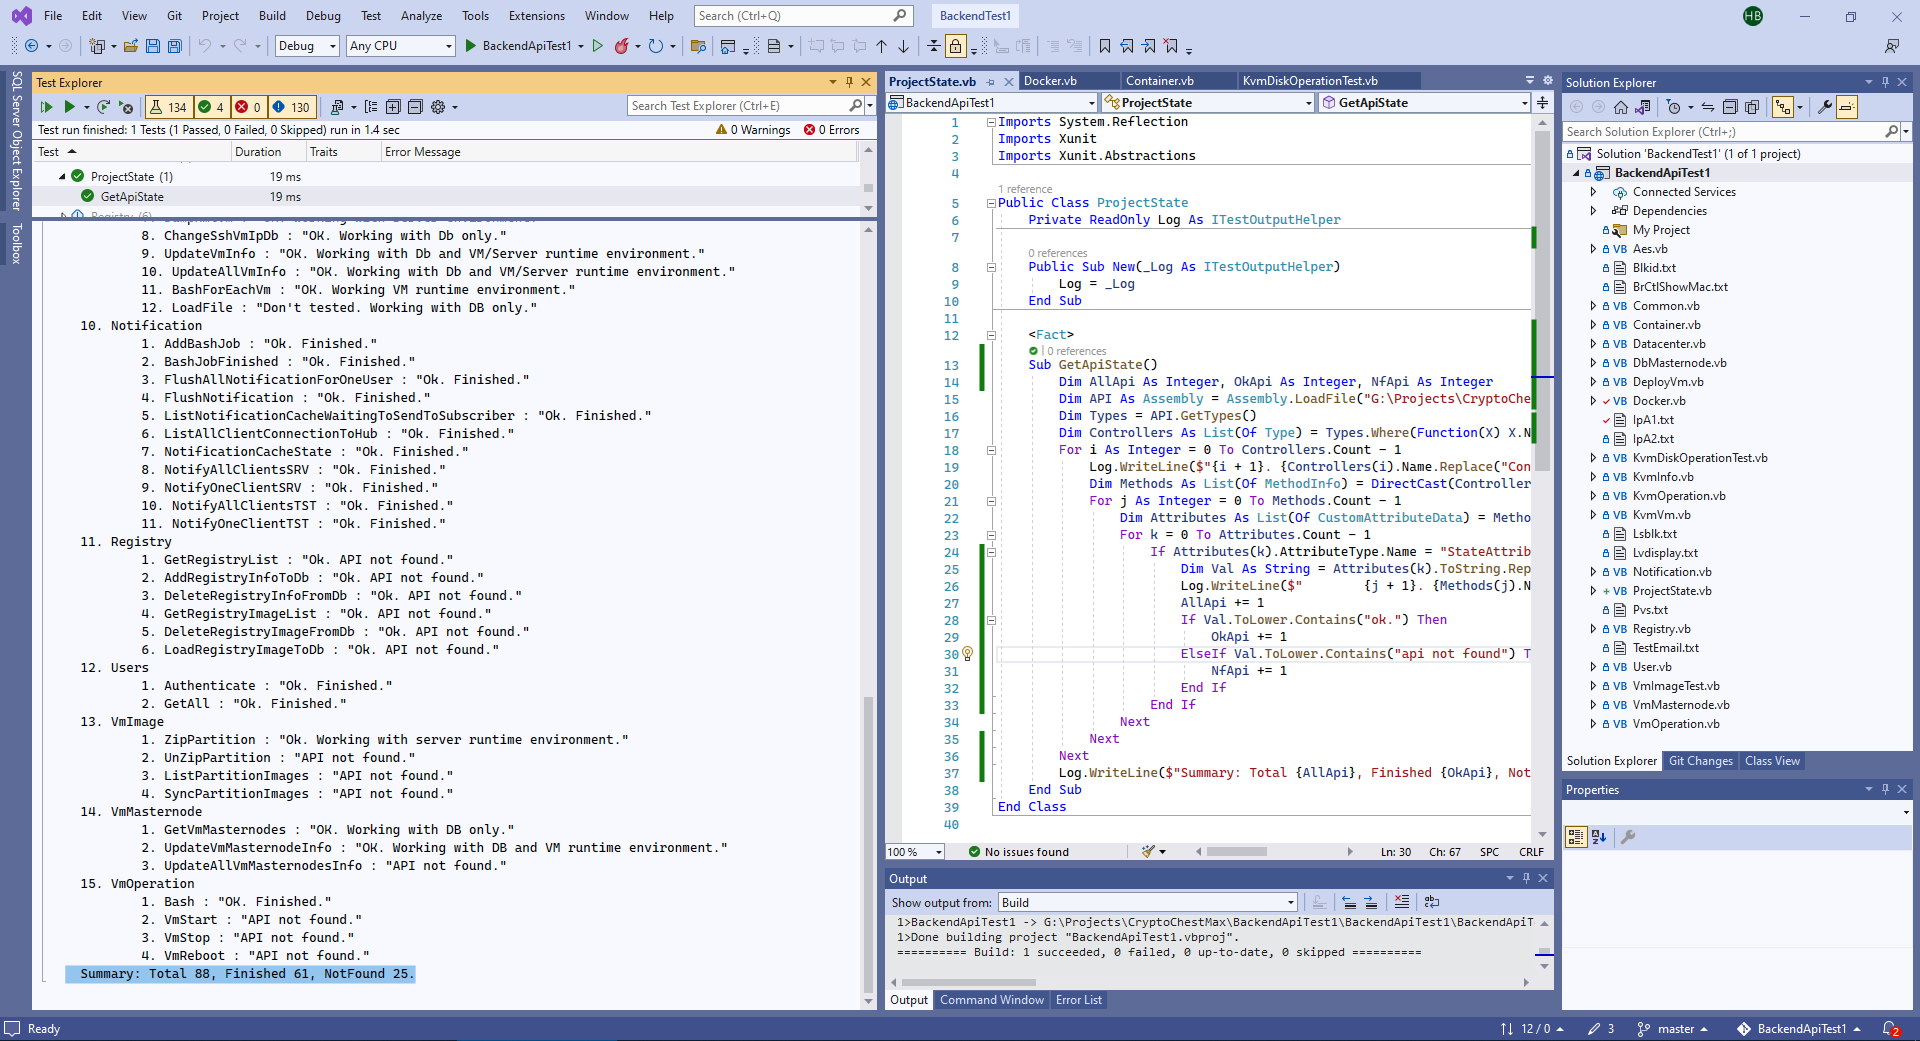Click Save All in the toolbar
This screenshot has height=1041, width=1920.
(x=175, y=46)
